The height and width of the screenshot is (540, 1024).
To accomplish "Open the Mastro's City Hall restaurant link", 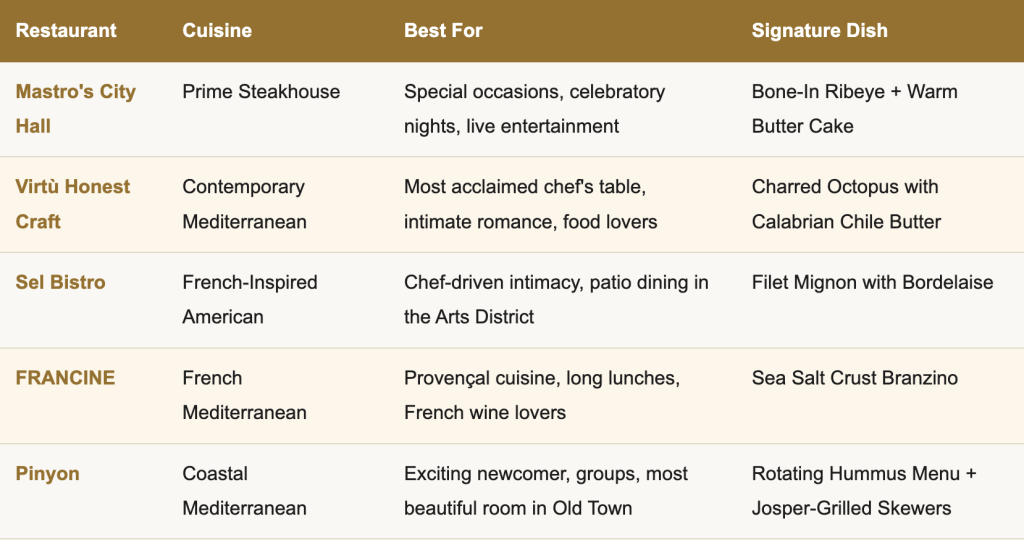I will point(75,92).
